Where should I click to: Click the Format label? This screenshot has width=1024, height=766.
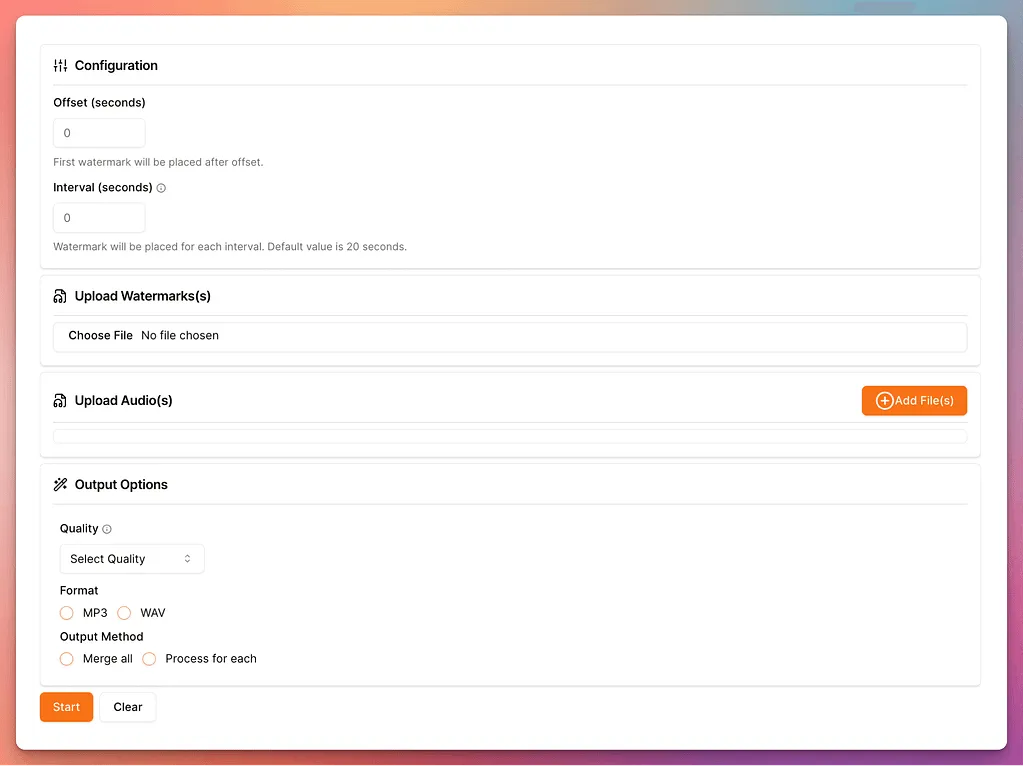click(79, 591)
